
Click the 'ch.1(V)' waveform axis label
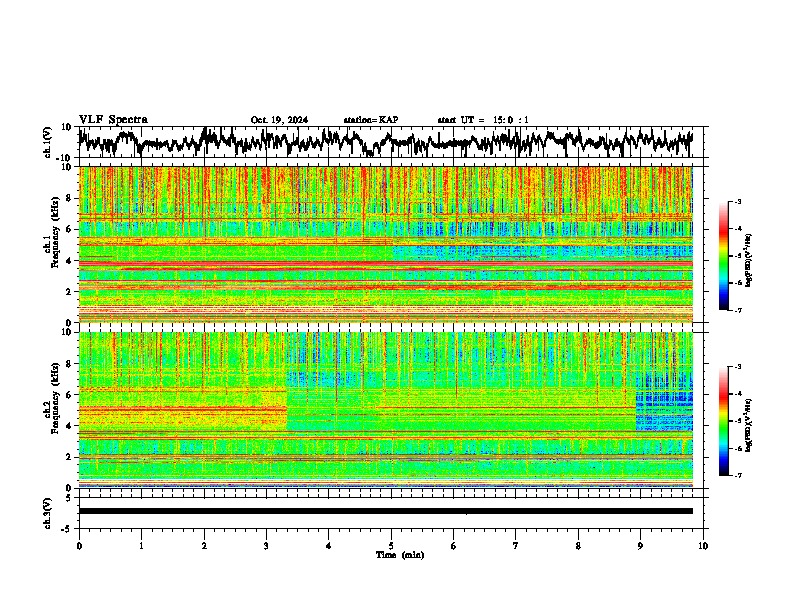coord(48,142)
